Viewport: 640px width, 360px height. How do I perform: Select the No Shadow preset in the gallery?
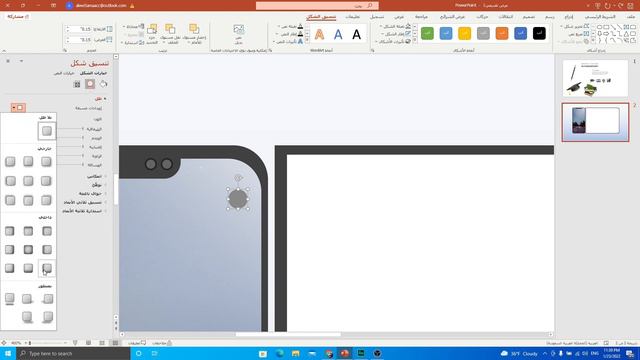point(47,131)
